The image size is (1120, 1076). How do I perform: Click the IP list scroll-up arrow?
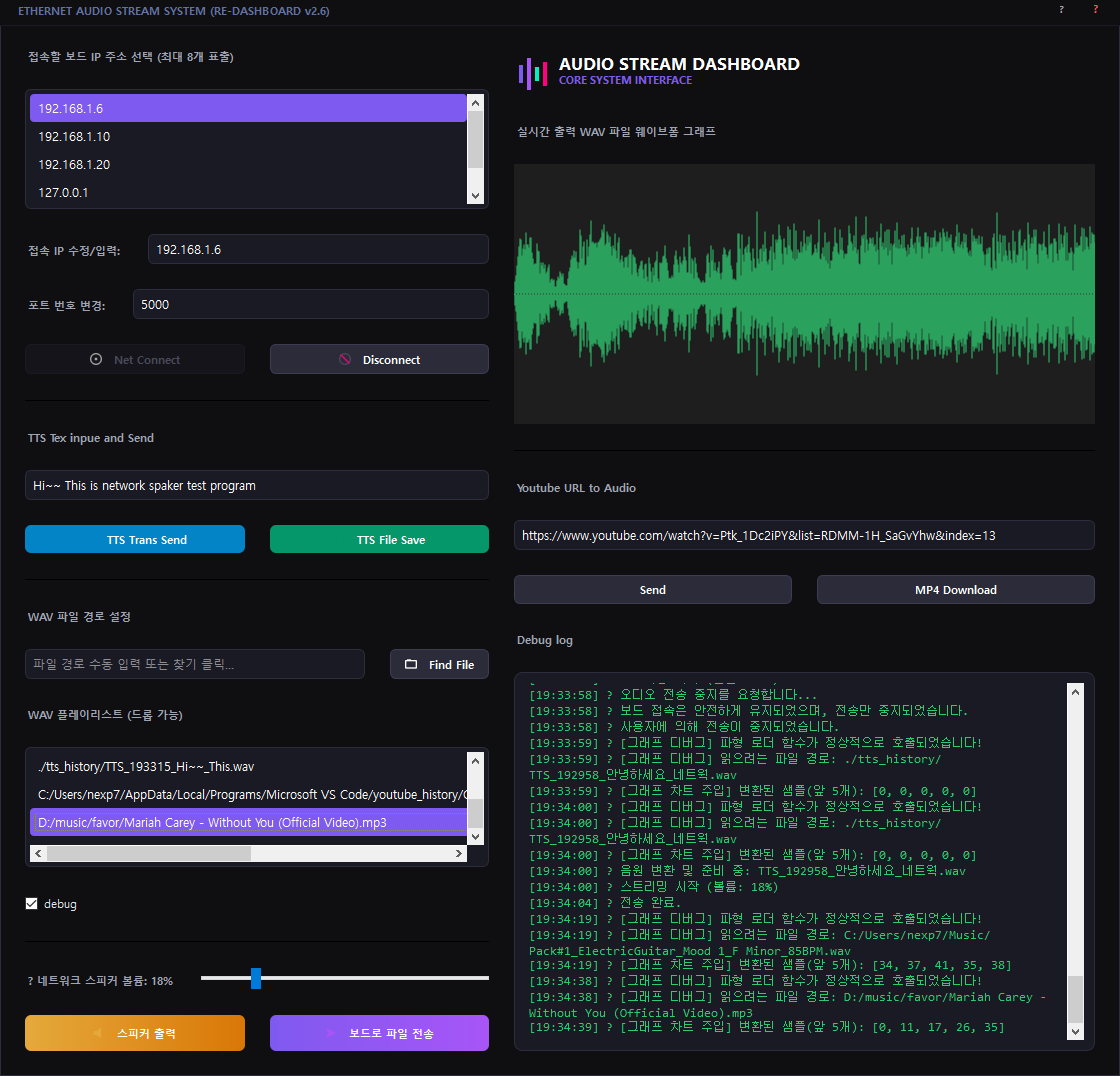[476, 103]
